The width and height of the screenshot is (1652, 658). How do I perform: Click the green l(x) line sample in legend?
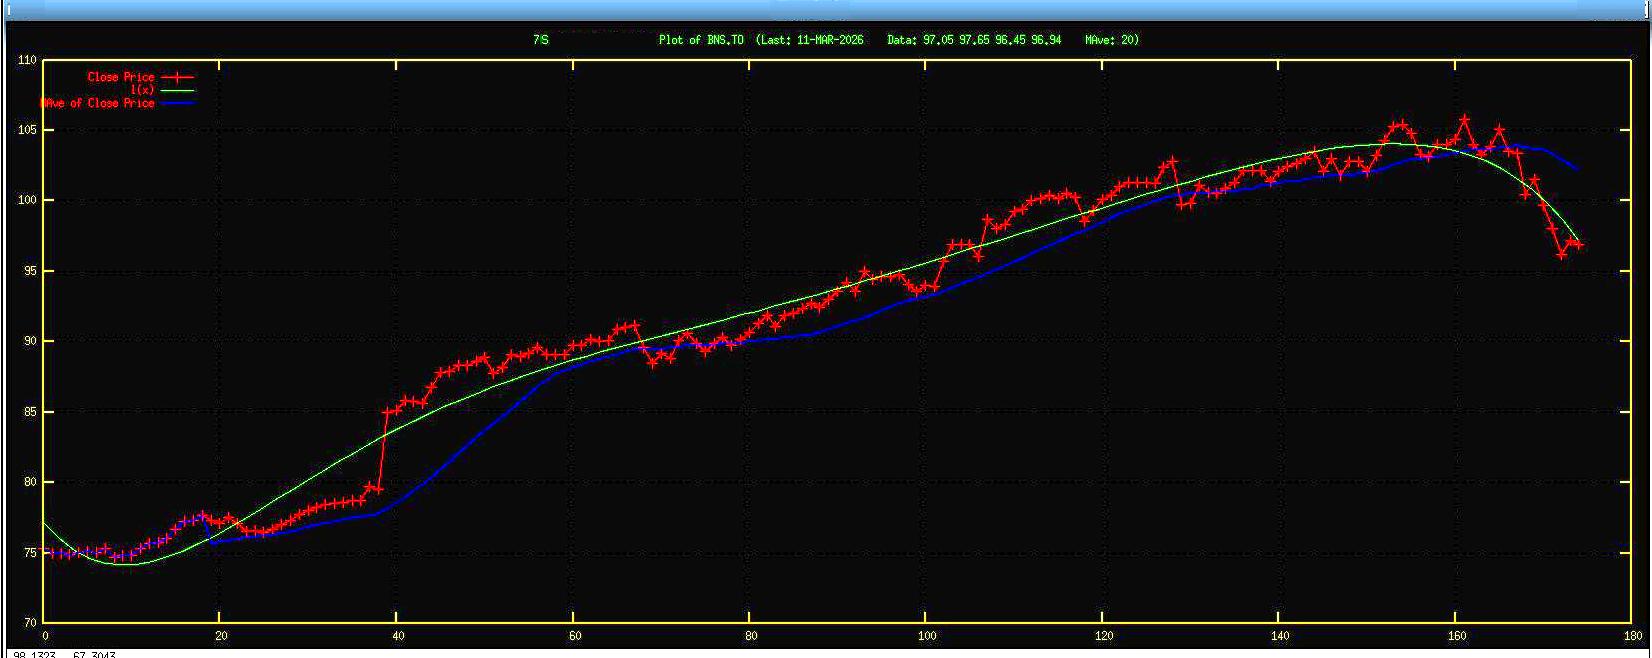click(177, 90)
